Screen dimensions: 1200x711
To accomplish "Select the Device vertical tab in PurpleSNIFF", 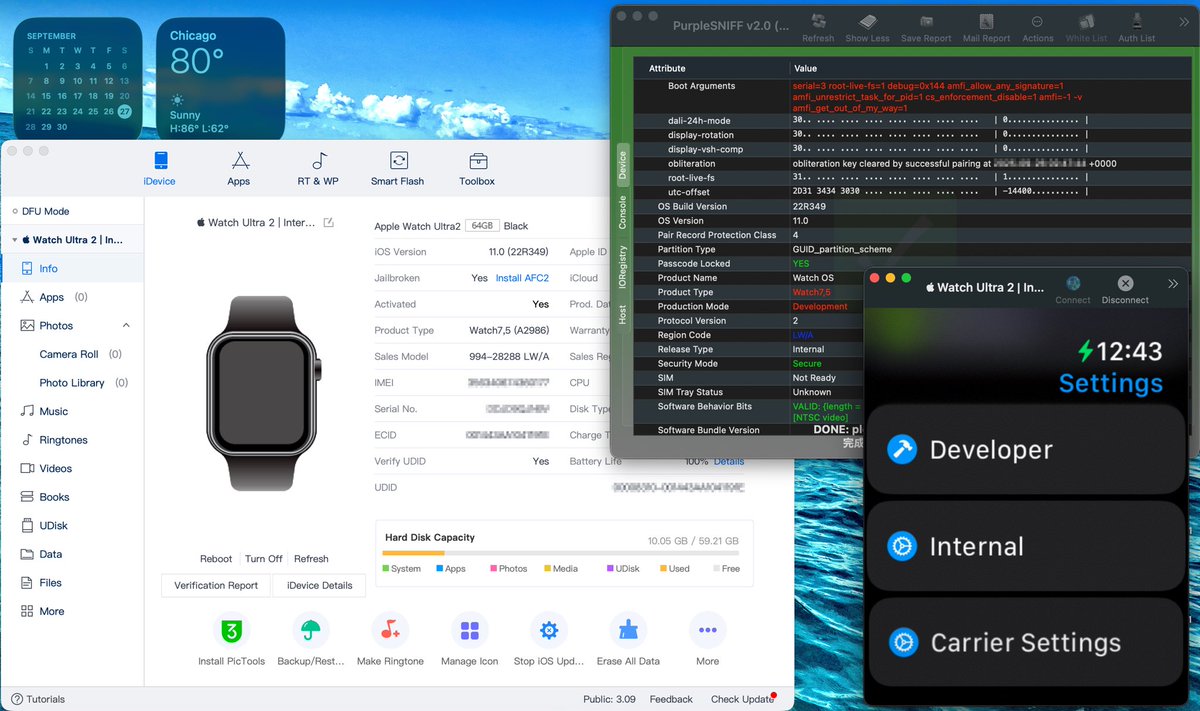I will click(x=622, y=166).
